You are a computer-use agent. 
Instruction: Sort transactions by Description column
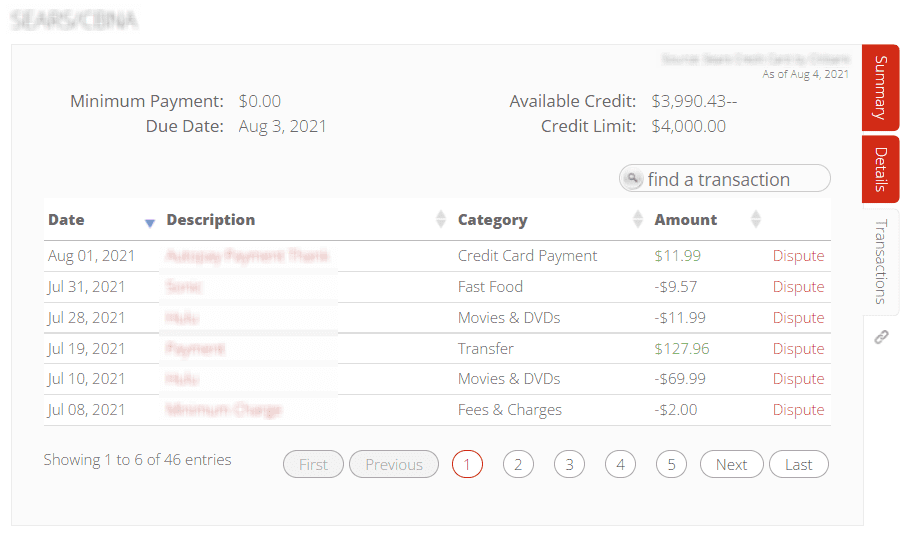click(x=211, y=220)
